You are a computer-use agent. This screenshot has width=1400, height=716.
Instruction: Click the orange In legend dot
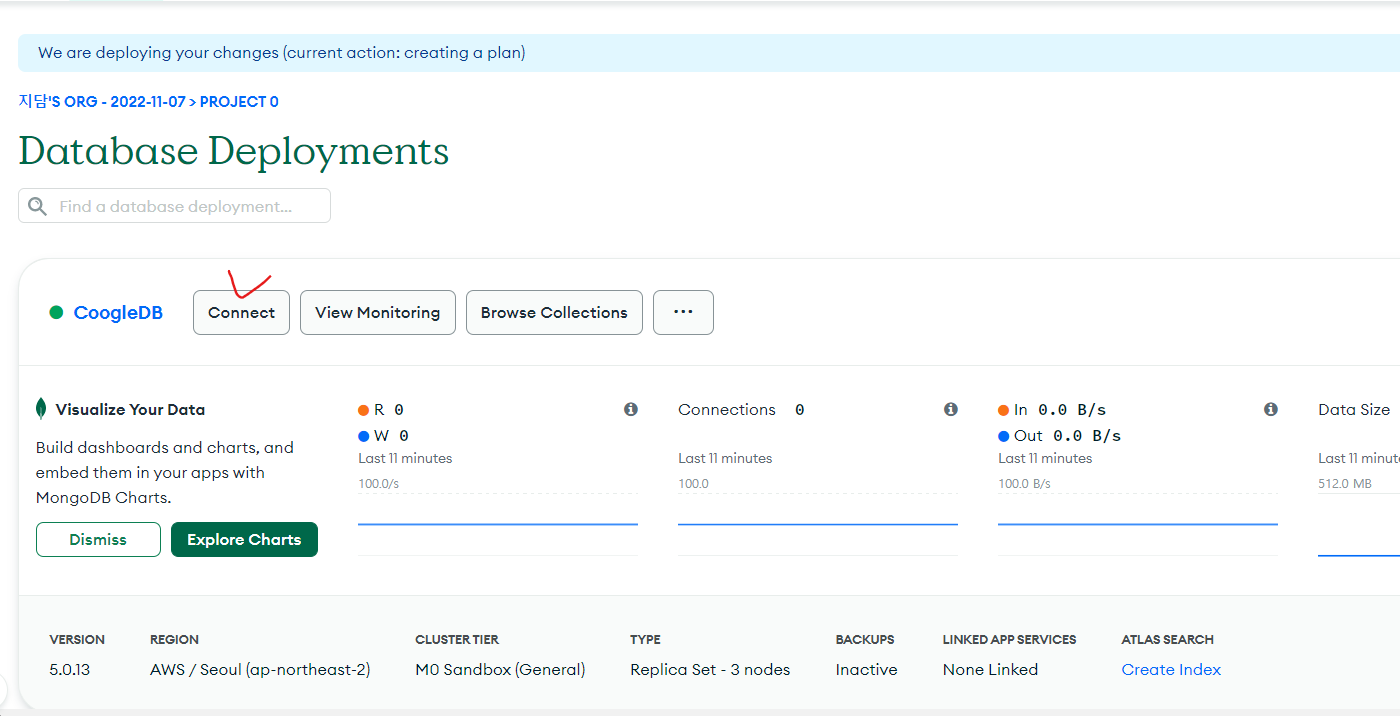point(1004,410)
